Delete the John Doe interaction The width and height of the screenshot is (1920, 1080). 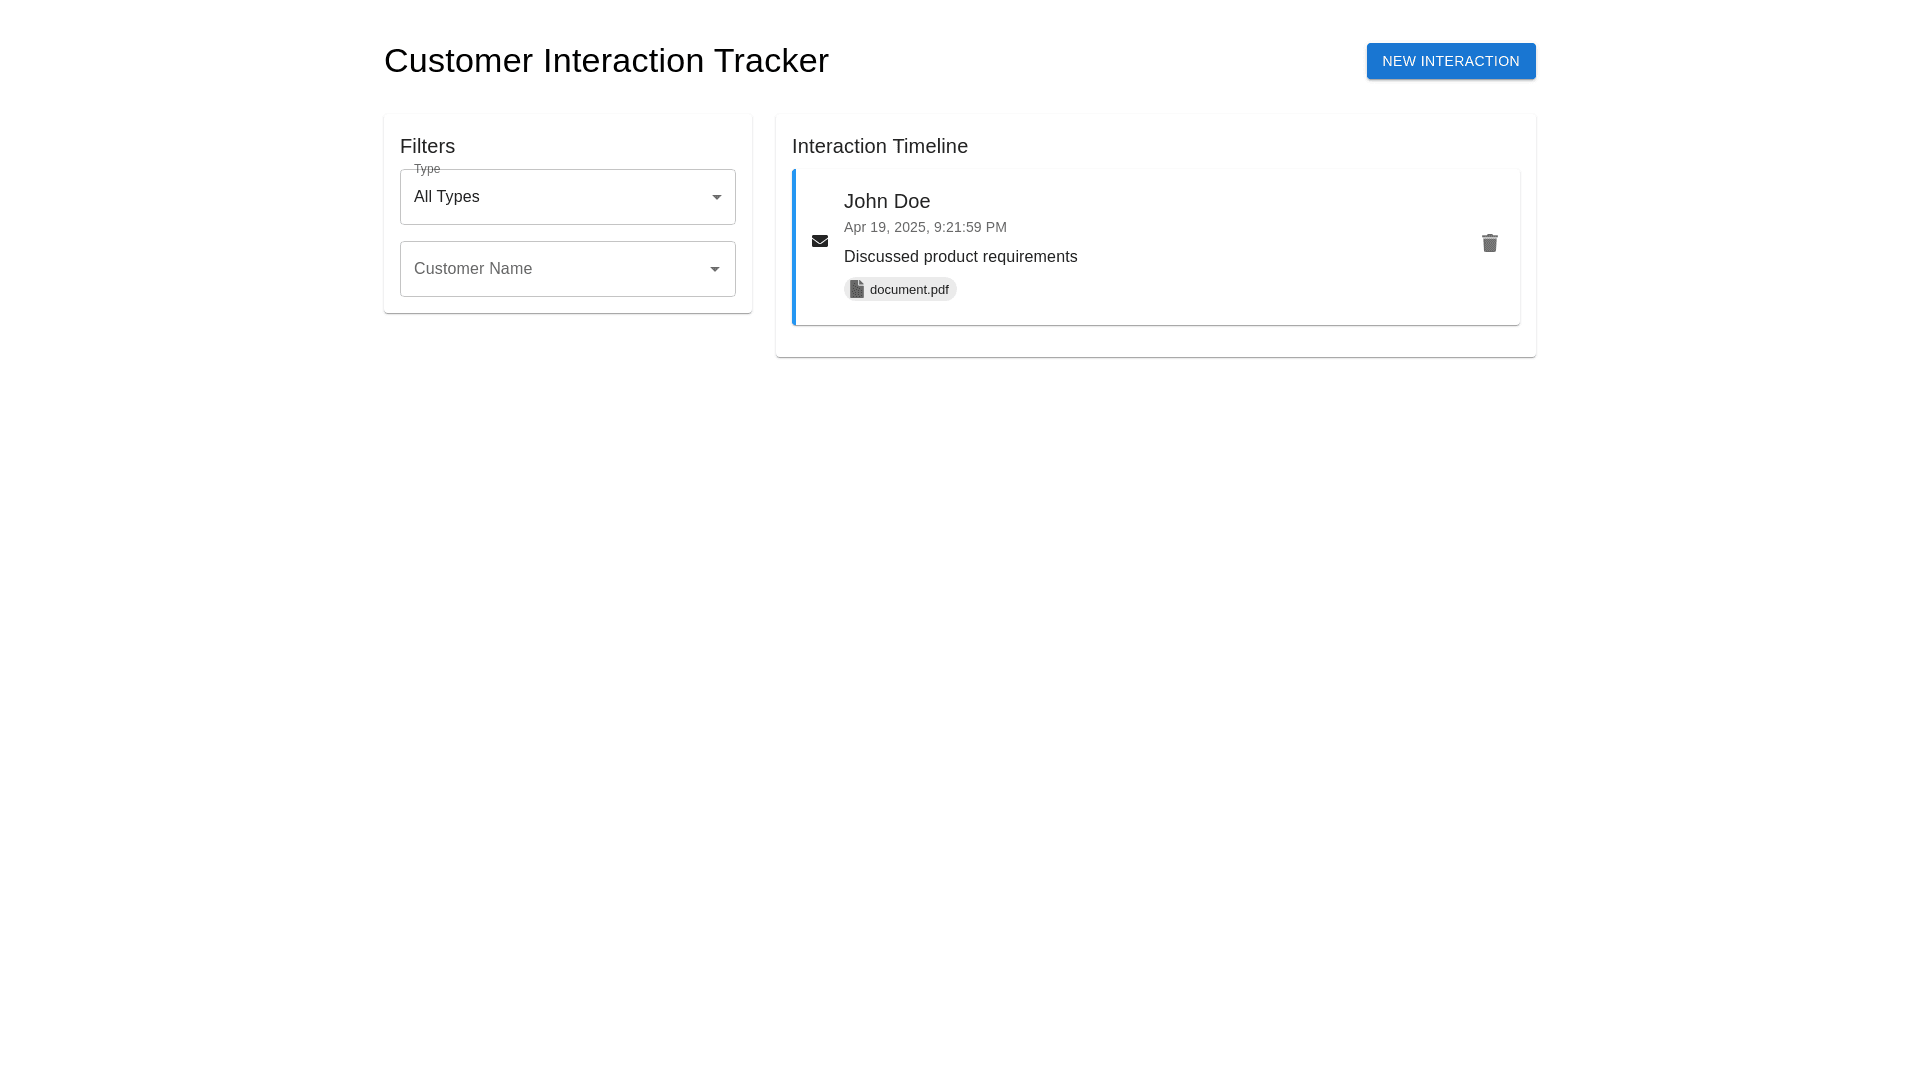(x=1489, y=243)
